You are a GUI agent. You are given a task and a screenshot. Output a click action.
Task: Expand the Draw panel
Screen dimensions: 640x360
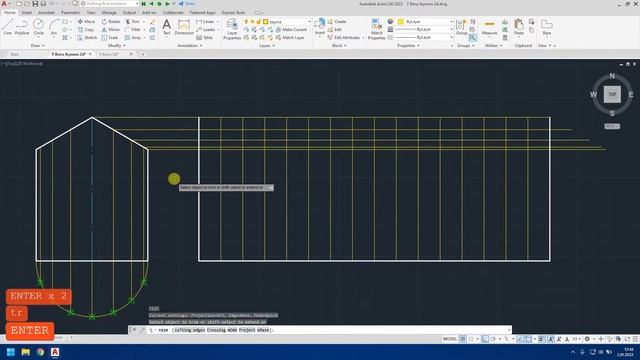point(38,46)
